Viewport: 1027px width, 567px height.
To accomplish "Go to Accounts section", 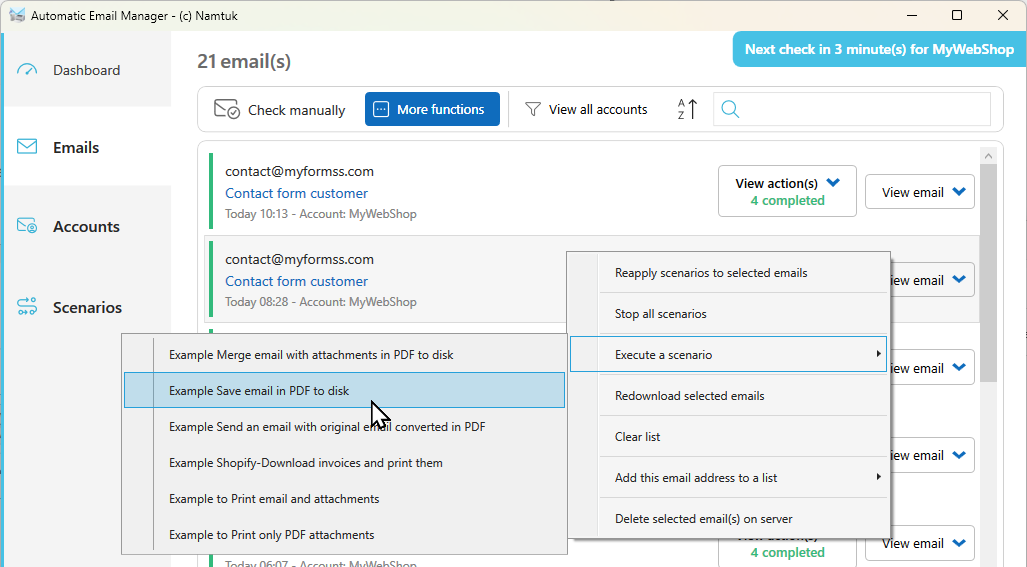I will [88, 226].
